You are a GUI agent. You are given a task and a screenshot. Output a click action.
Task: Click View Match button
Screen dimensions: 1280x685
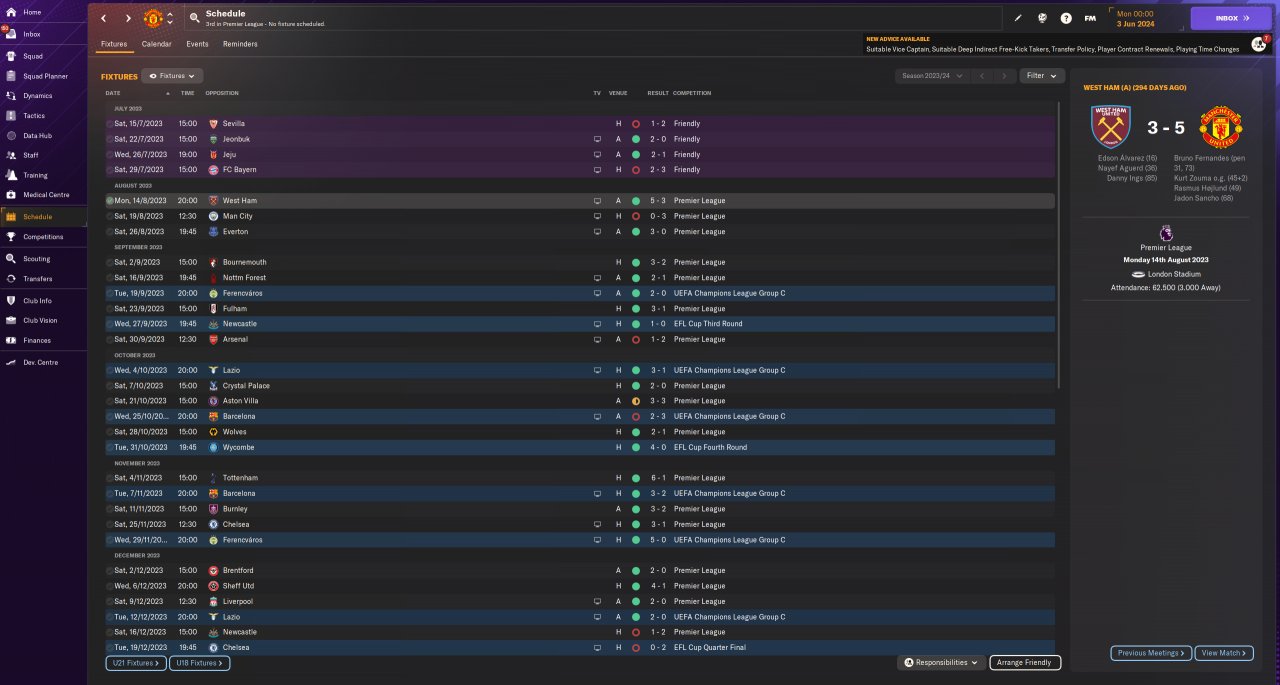tap(1223, 653)
